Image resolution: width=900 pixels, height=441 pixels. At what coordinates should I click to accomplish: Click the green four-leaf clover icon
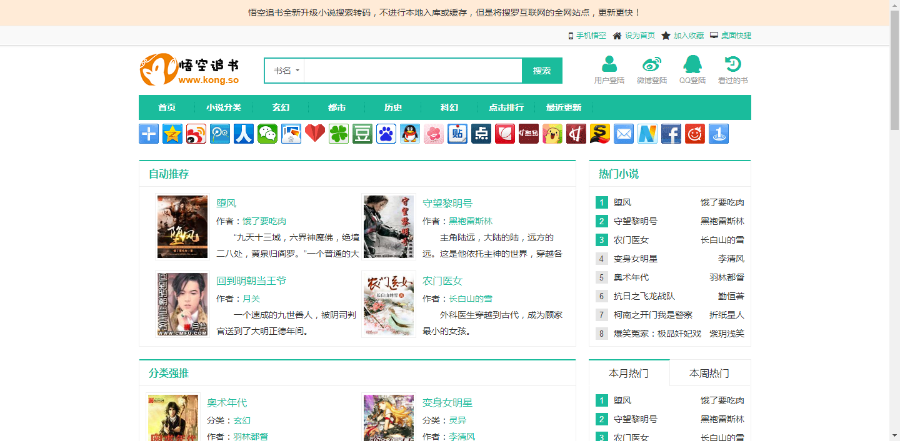click(339, 134)
